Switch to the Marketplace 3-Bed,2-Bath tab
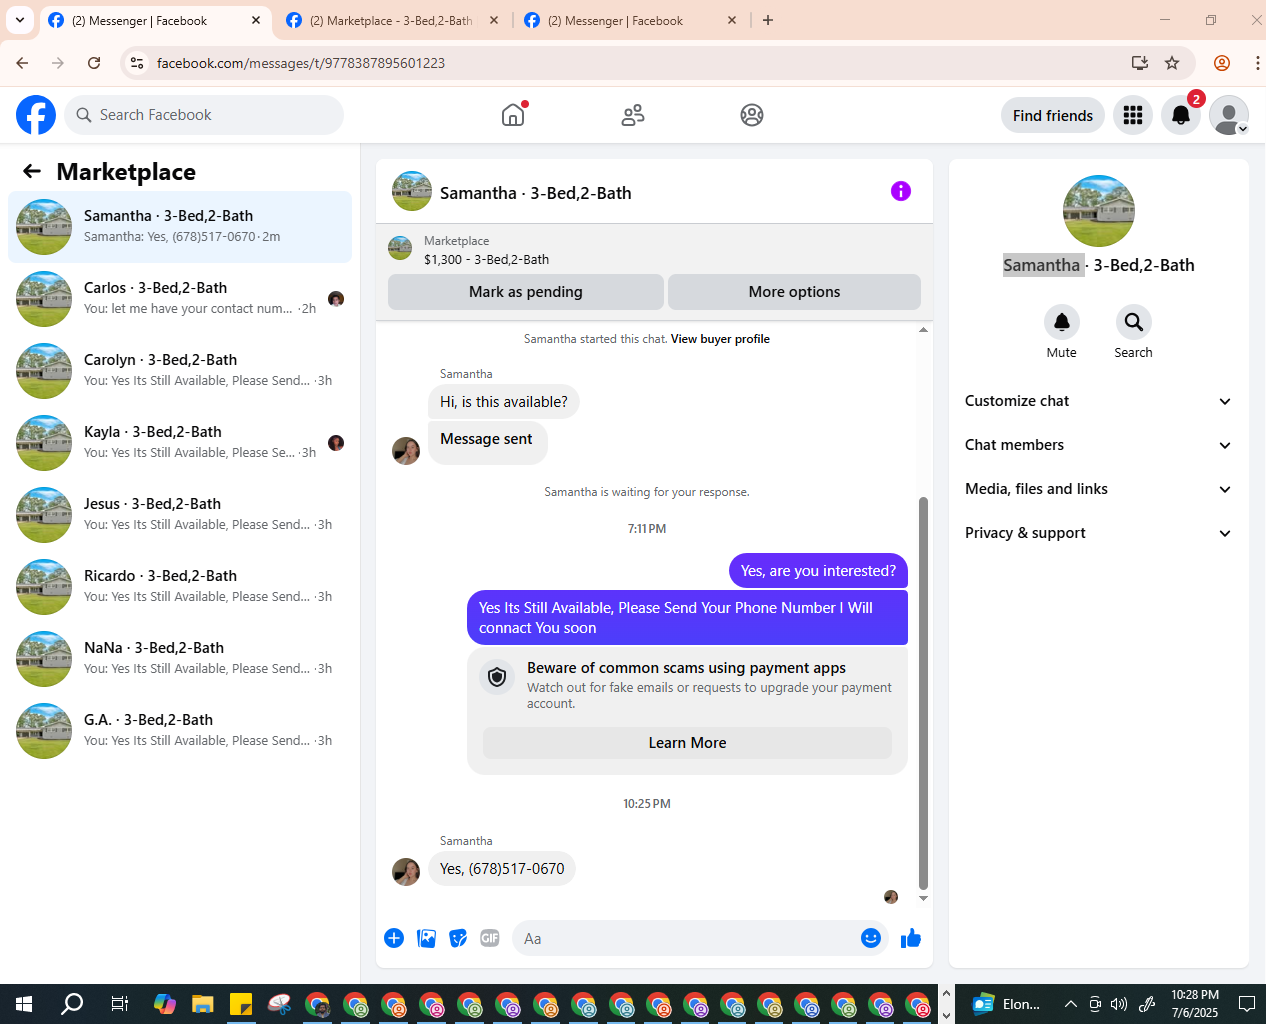The height and width of the screenshot is (1024, 1266). coord(392,20)
